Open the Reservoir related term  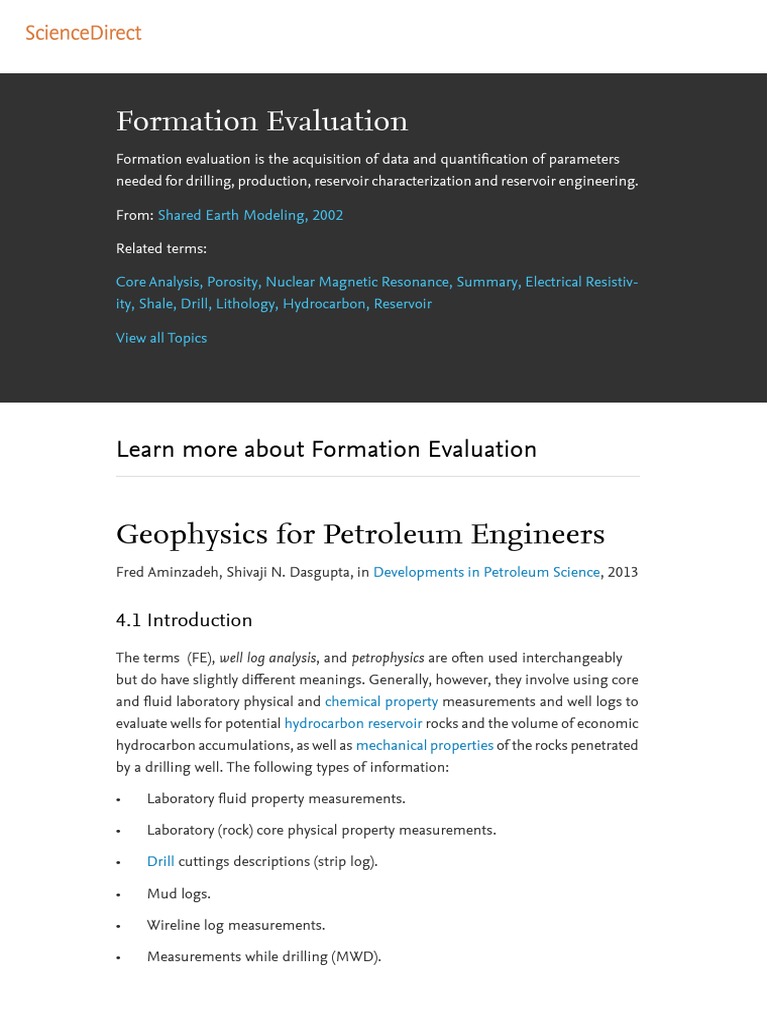coord(403,304)
